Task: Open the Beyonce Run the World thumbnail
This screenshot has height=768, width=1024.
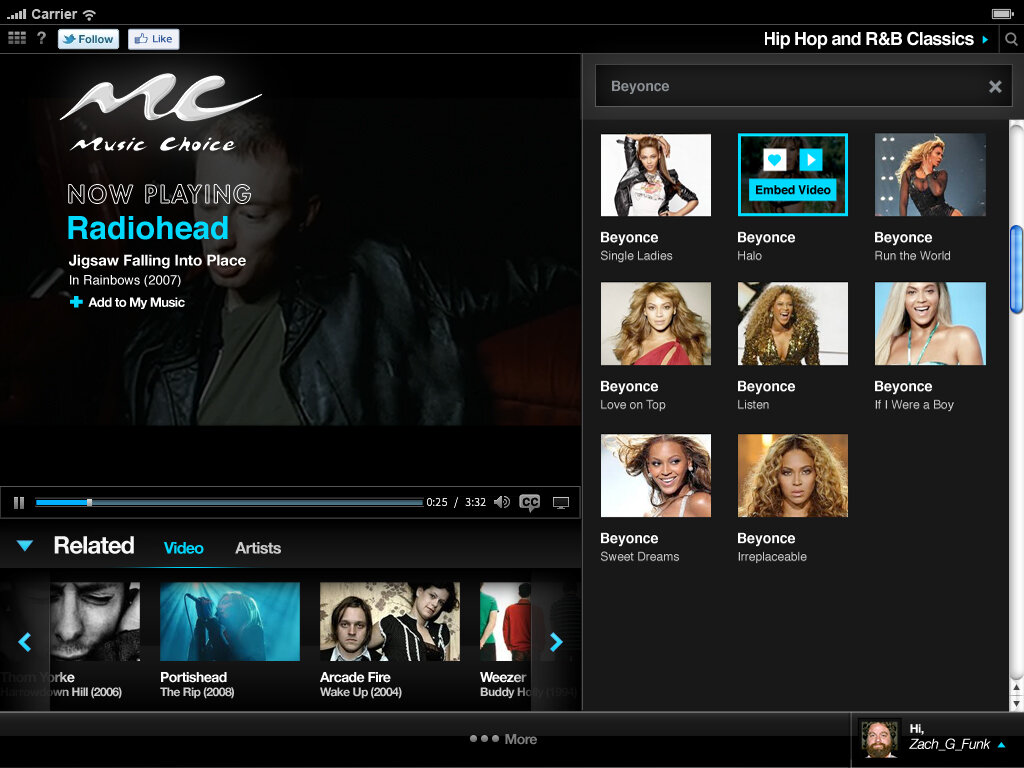Action: pos(930,175)
